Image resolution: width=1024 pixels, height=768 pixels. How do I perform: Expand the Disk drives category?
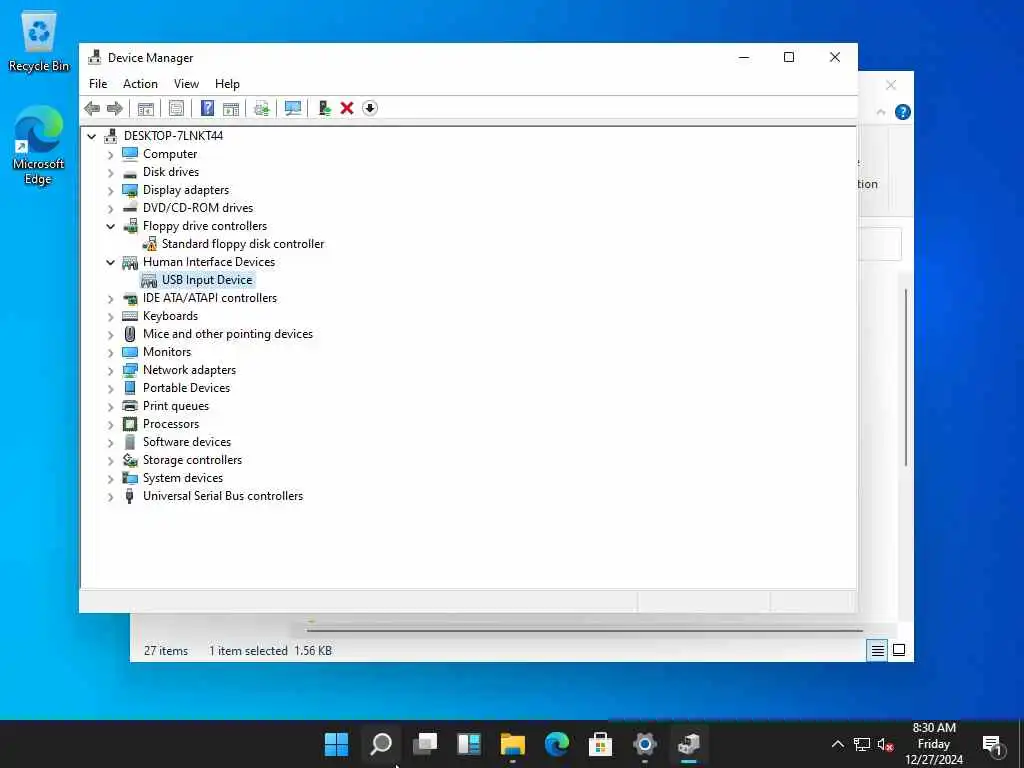point(110,172)
